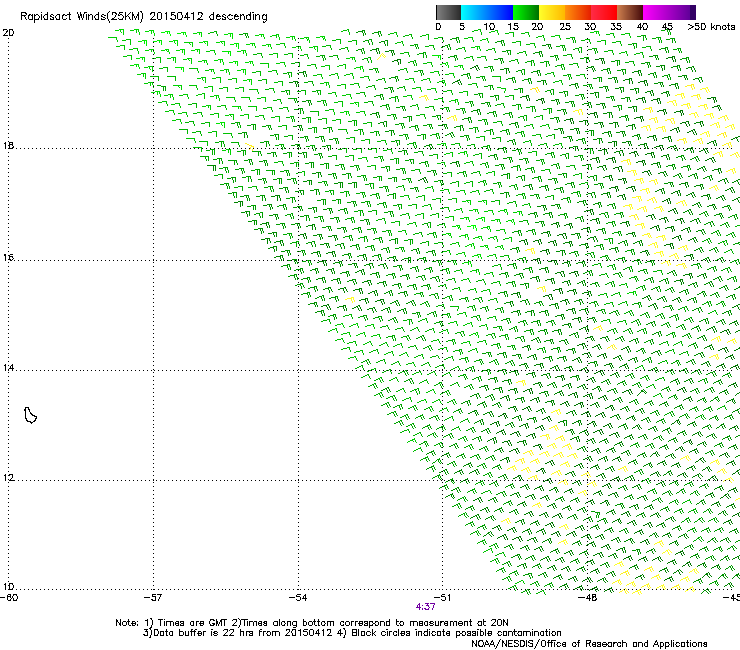The width and height of the screenshot is (740, 650).
Task: Click the '35' legend scale label
Action: click(x=616, y=26)
